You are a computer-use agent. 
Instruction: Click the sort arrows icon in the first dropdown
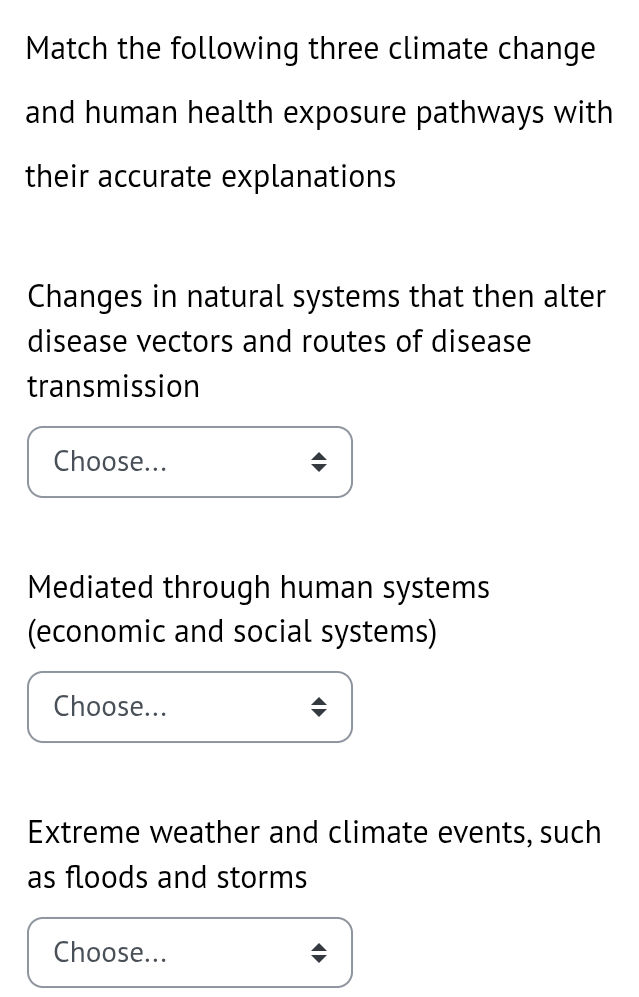pos(318,462)
